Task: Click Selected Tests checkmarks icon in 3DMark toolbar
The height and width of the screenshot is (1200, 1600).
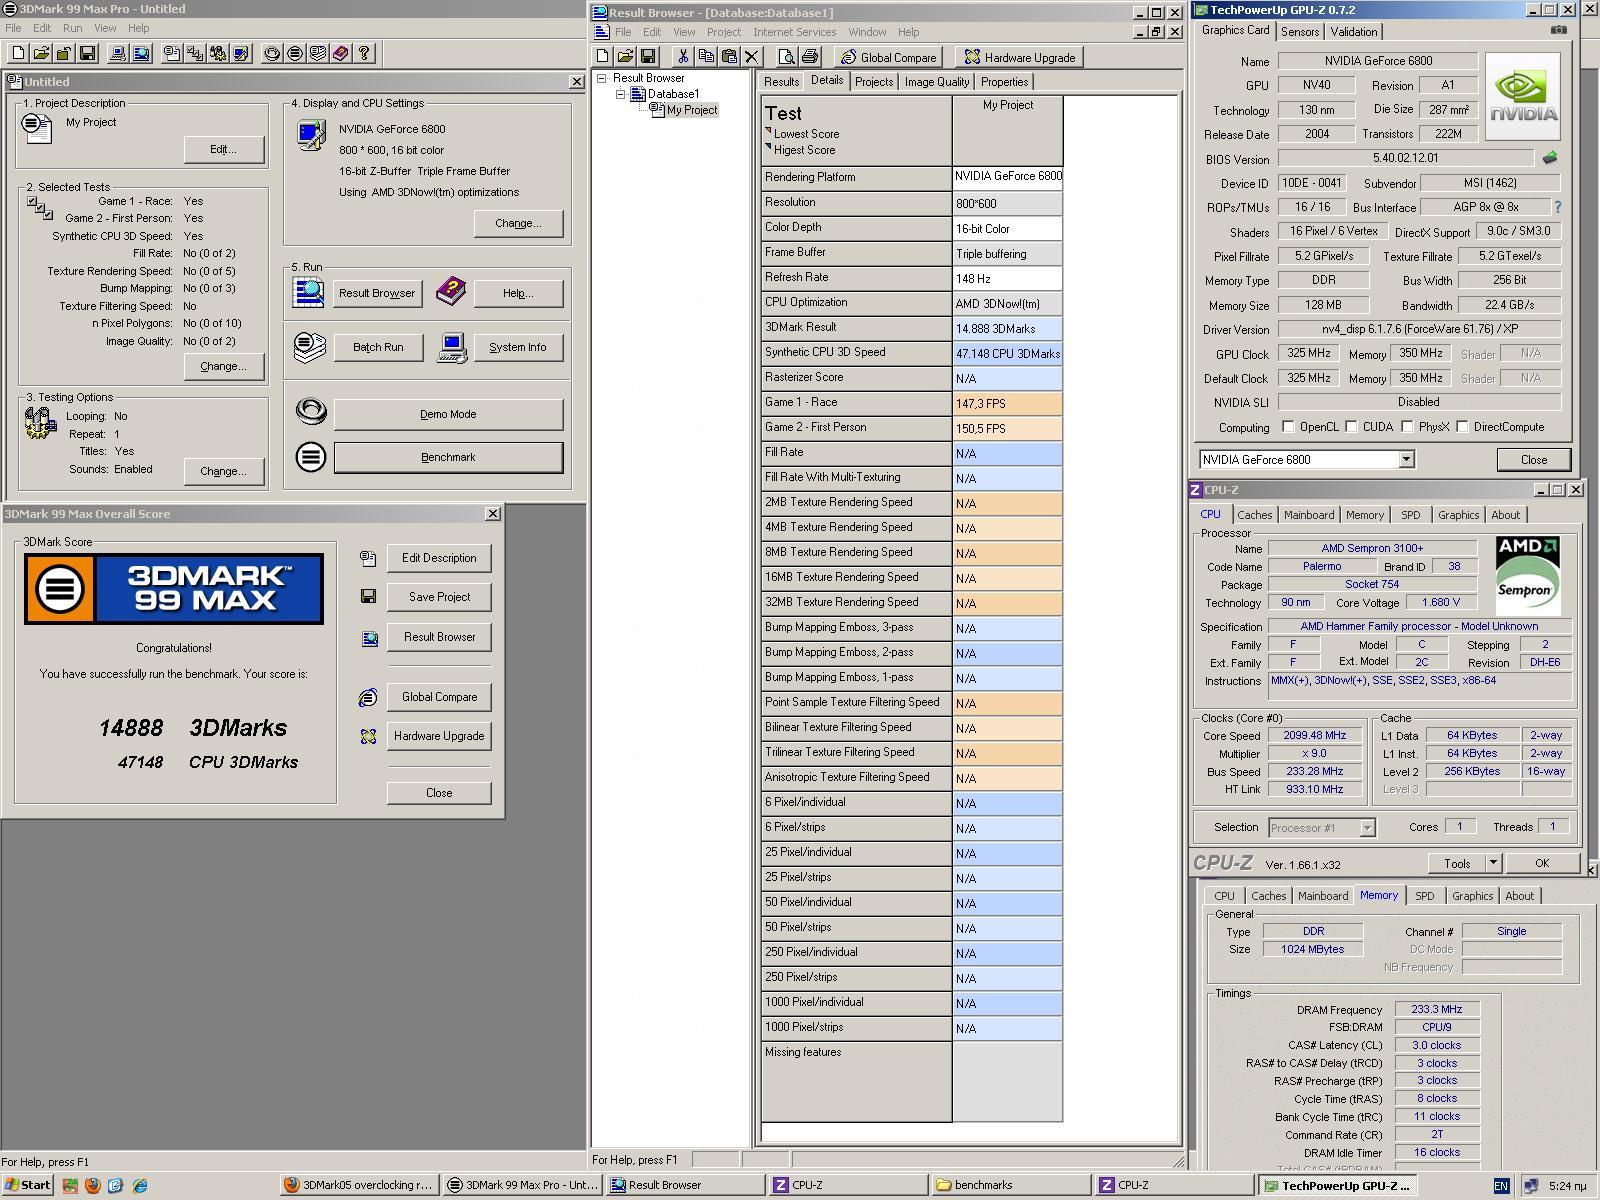Action: [x=195, y=53]
